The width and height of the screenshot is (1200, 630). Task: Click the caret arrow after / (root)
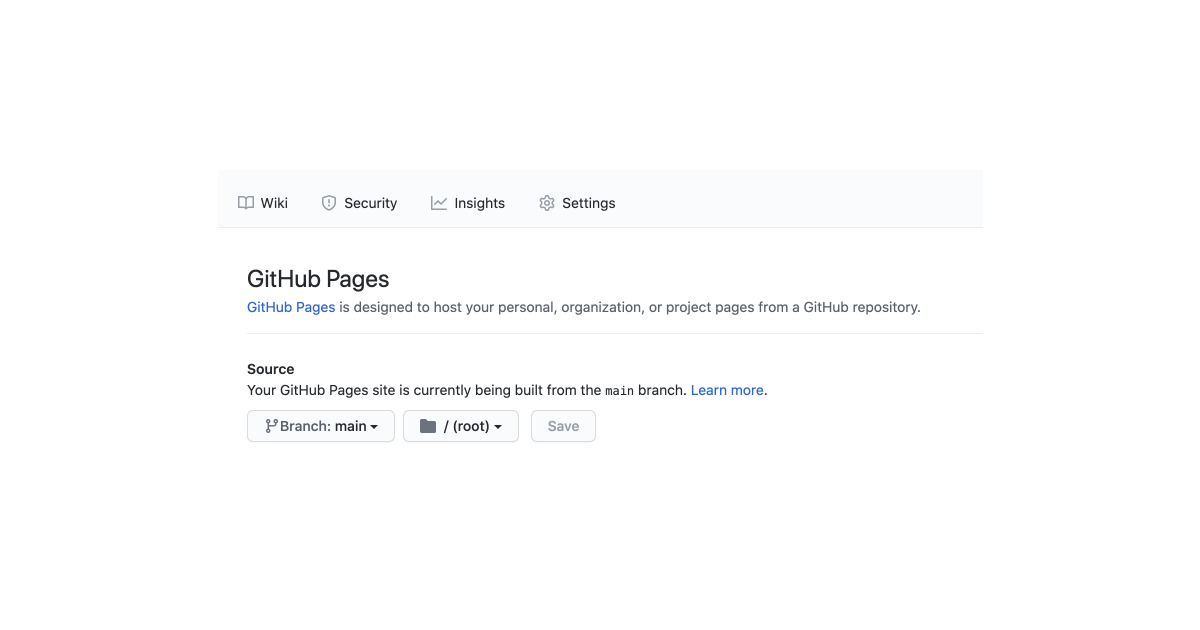(x=498, y=427)
